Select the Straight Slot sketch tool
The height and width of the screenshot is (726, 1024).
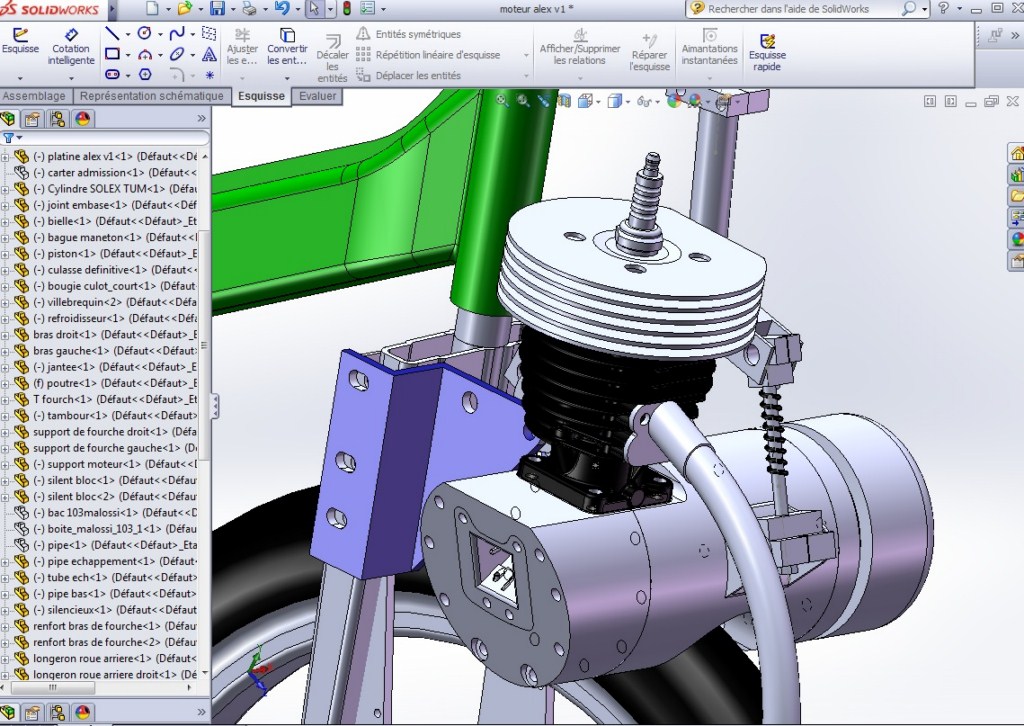(x=112, y=74)
